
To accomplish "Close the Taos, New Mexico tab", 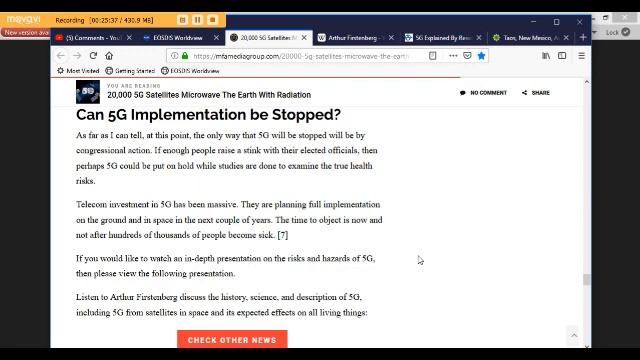I will [x=566, y=38].
